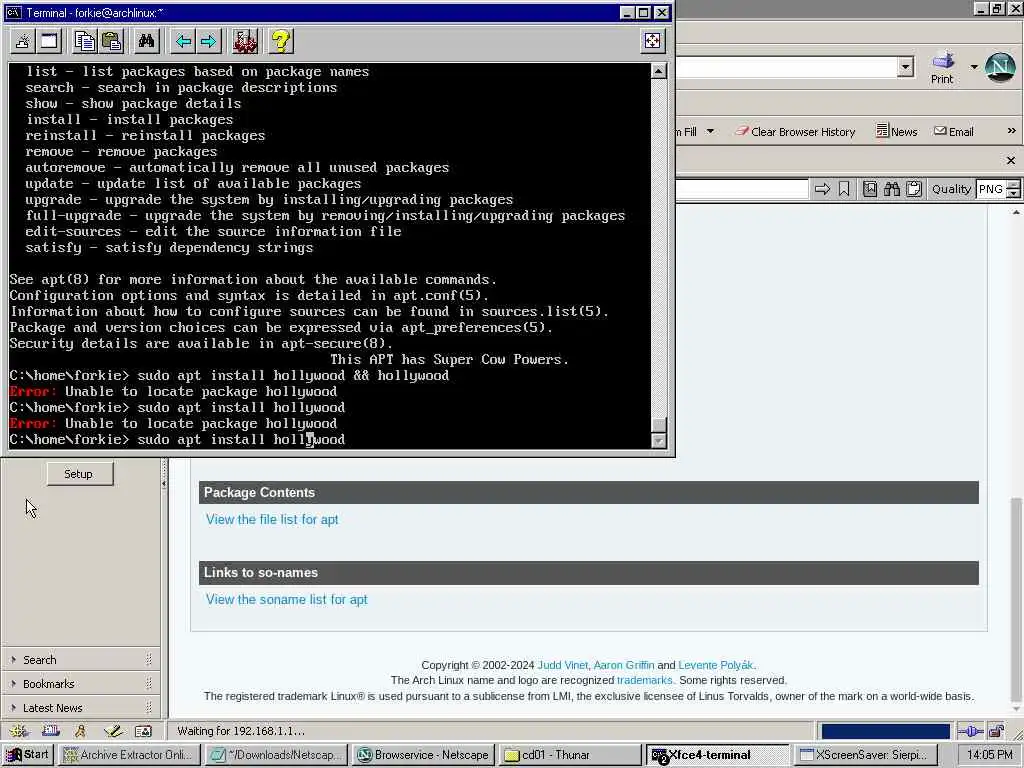Open Email in the personal toolbar
This screenshot has width=1024, height=768.
click(953, 131)
